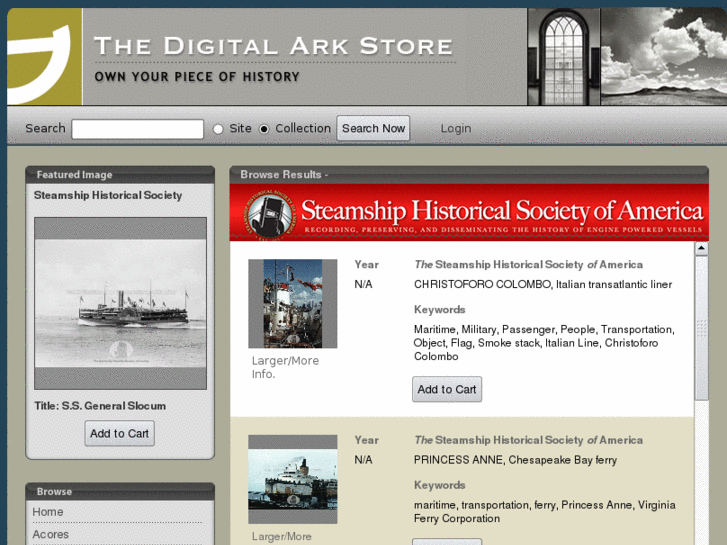Click 'Browse Results -' panel header
Screen dimensions: 727x545
(x=469, y=175)
